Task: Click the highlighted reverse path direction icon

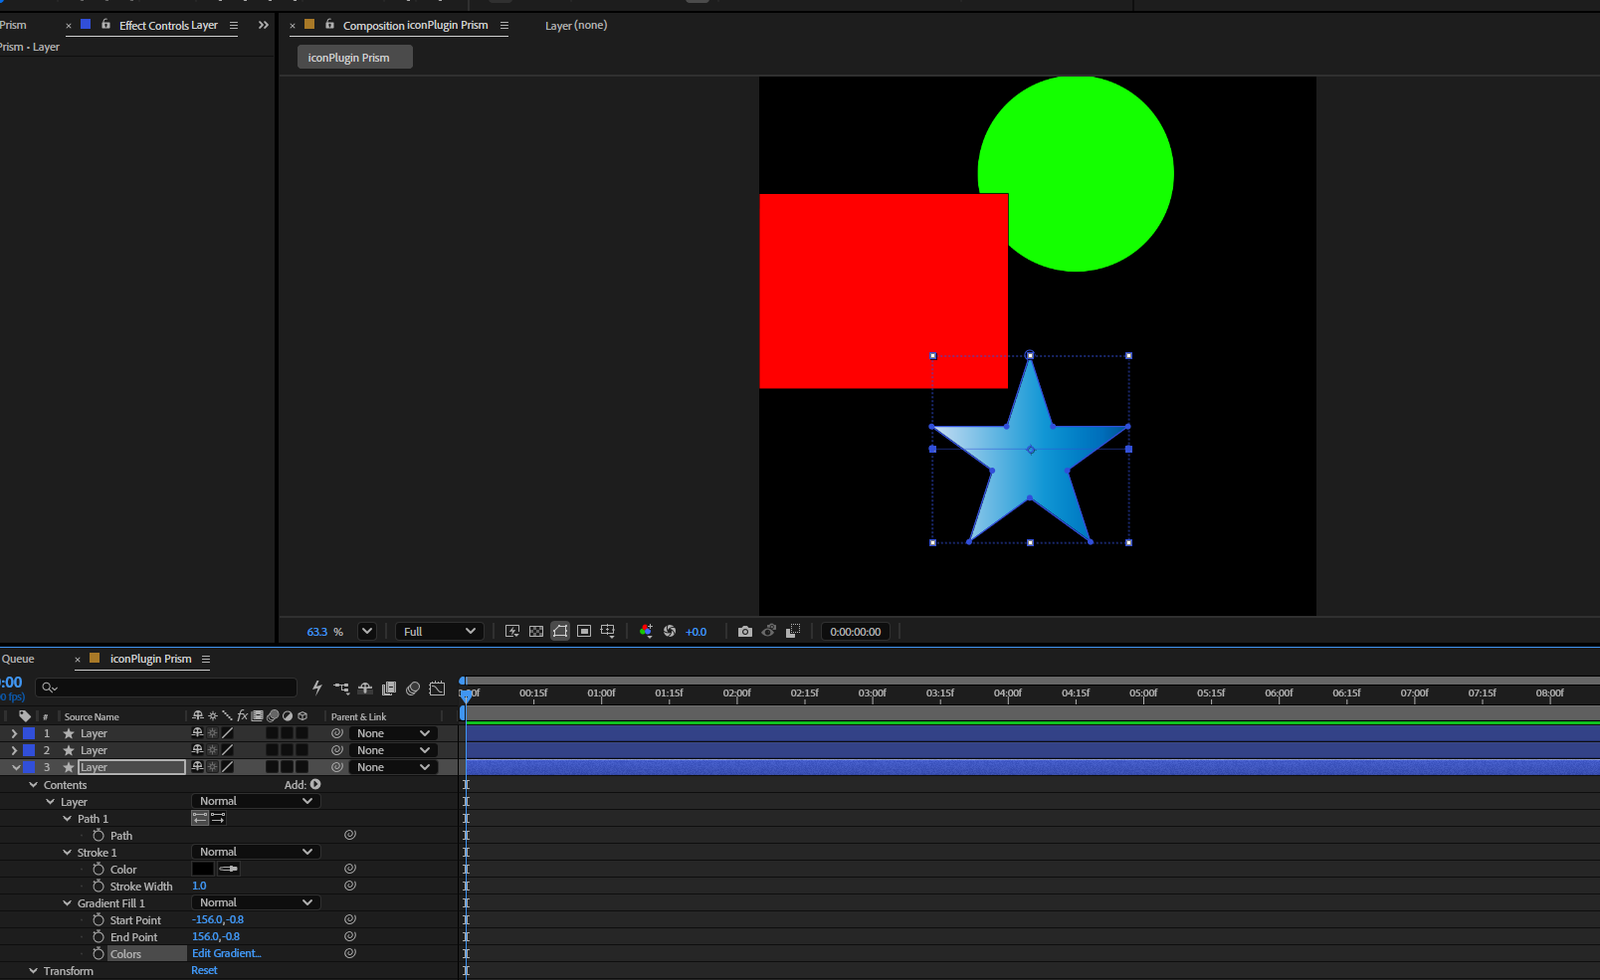Action: coord(200,818)
